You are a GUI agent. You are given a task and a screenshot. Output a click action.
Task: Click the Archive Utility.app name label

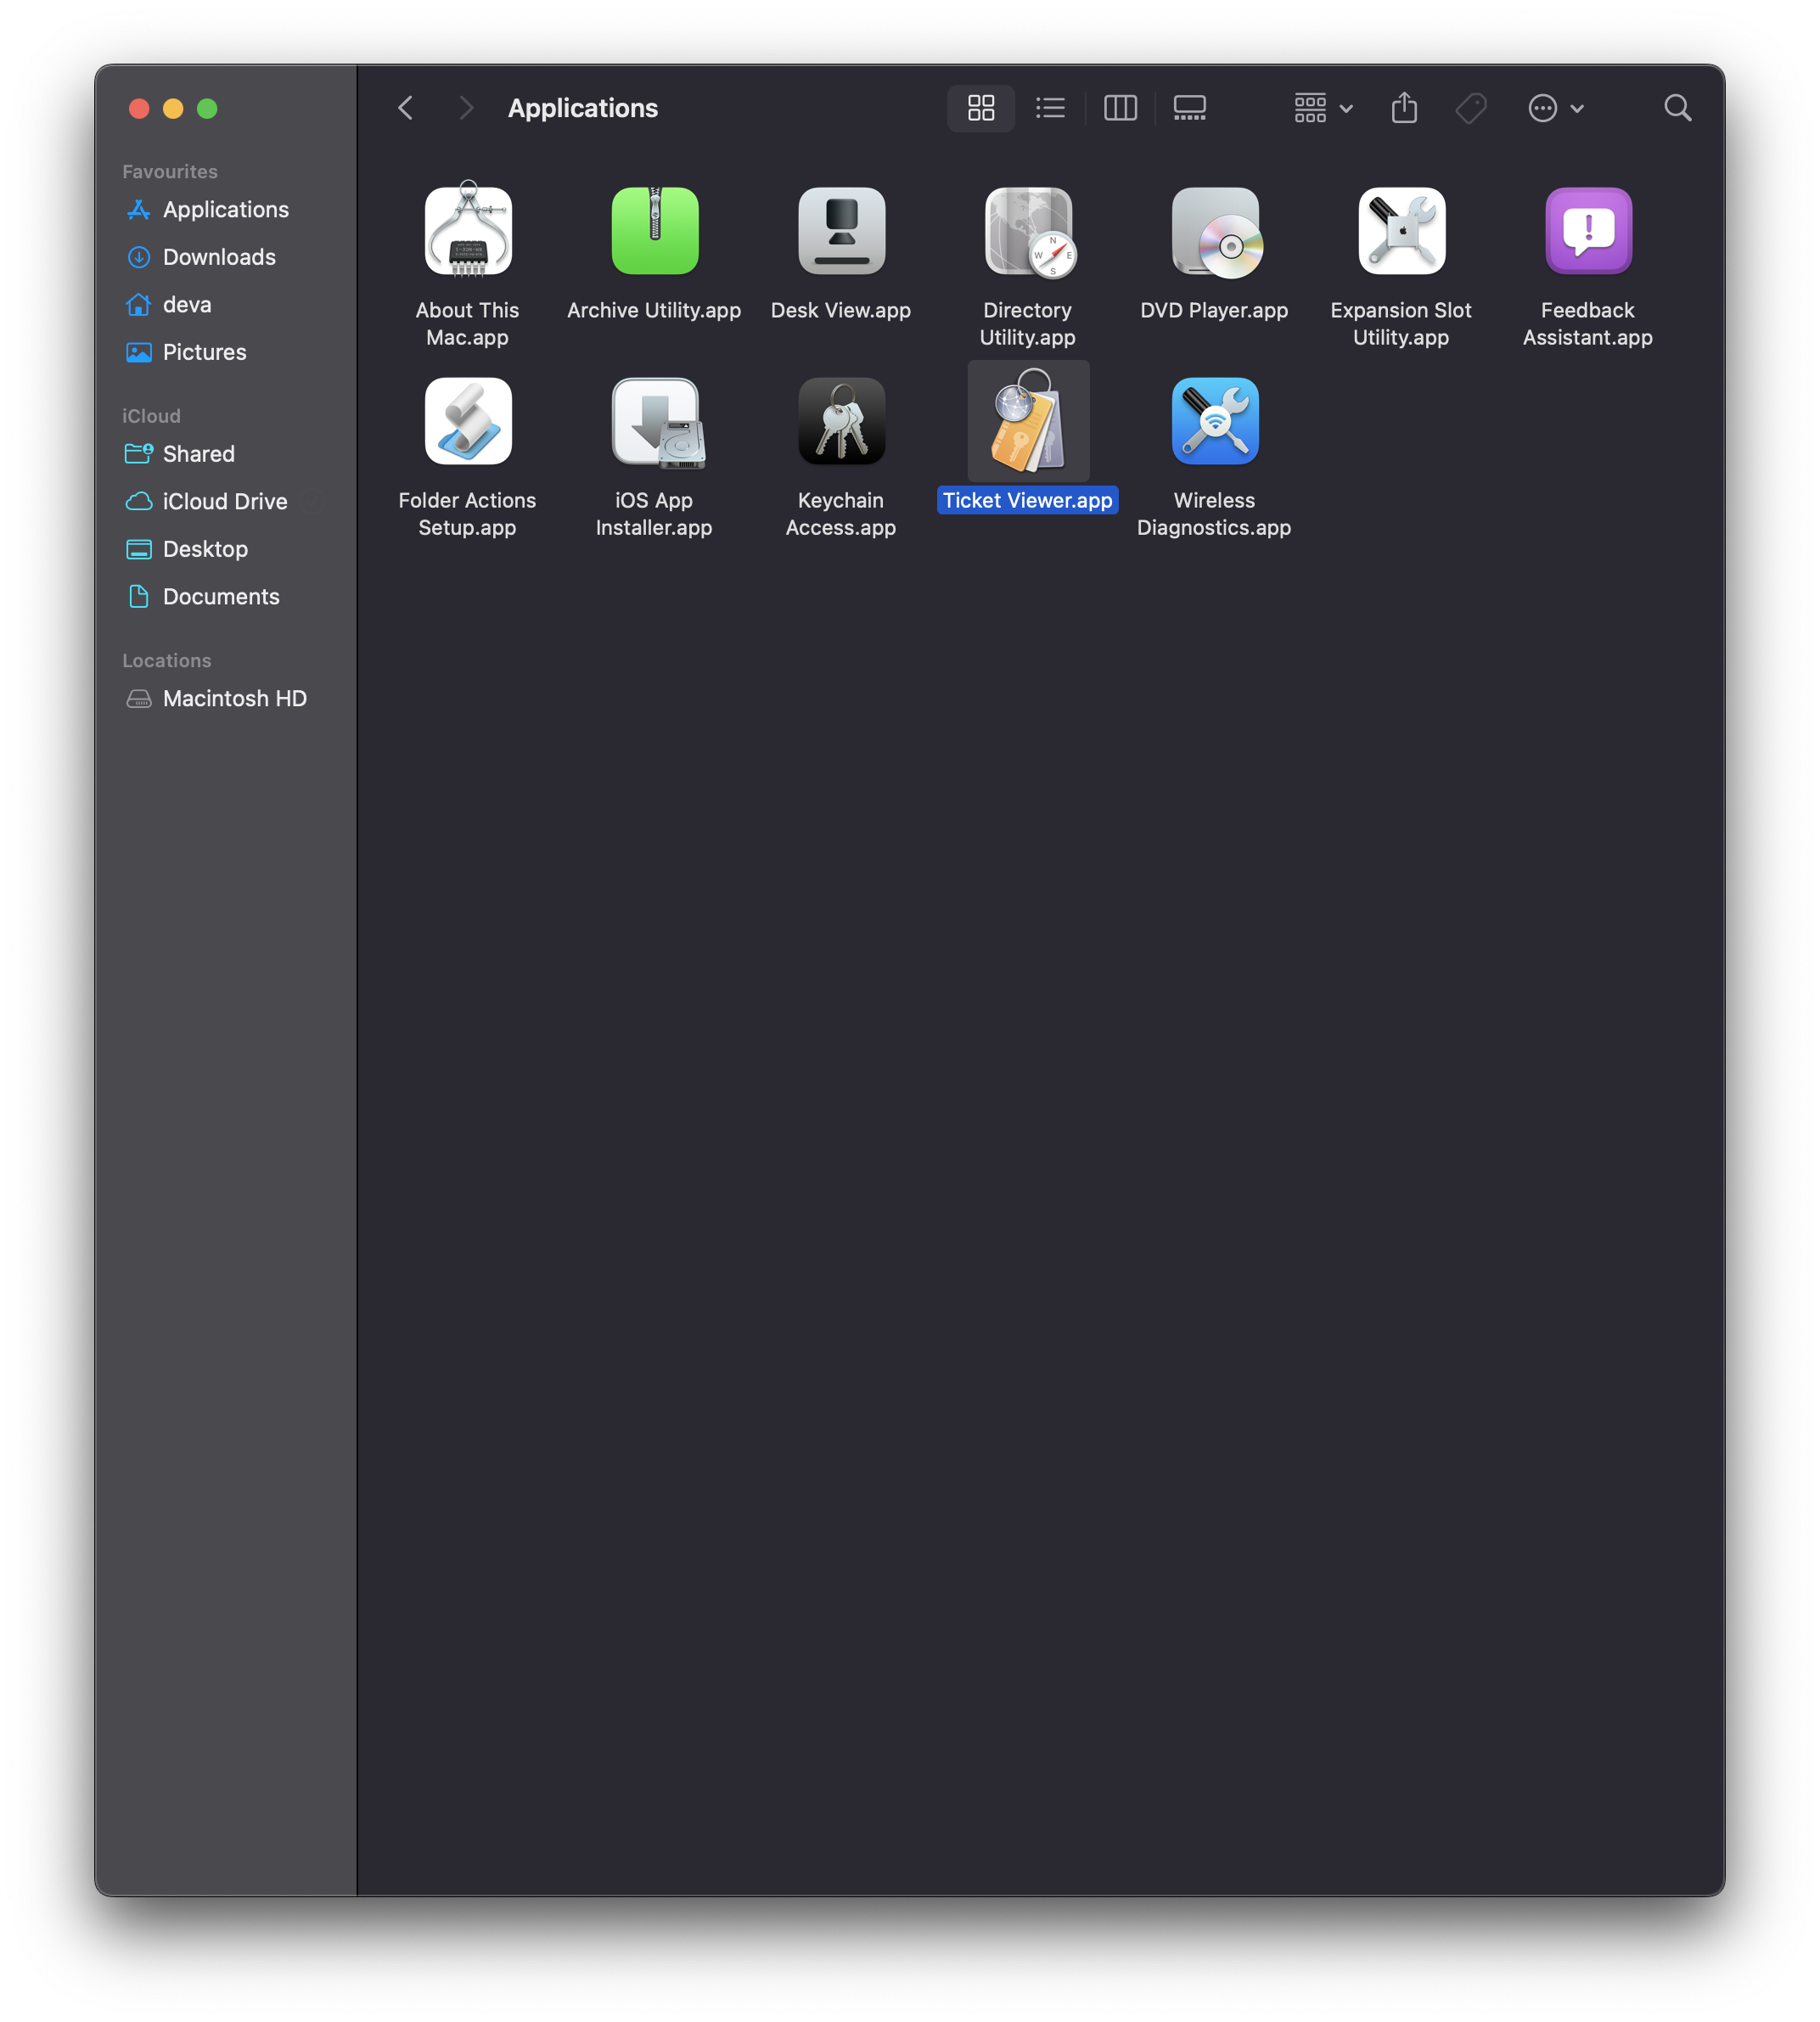(654, 310)
